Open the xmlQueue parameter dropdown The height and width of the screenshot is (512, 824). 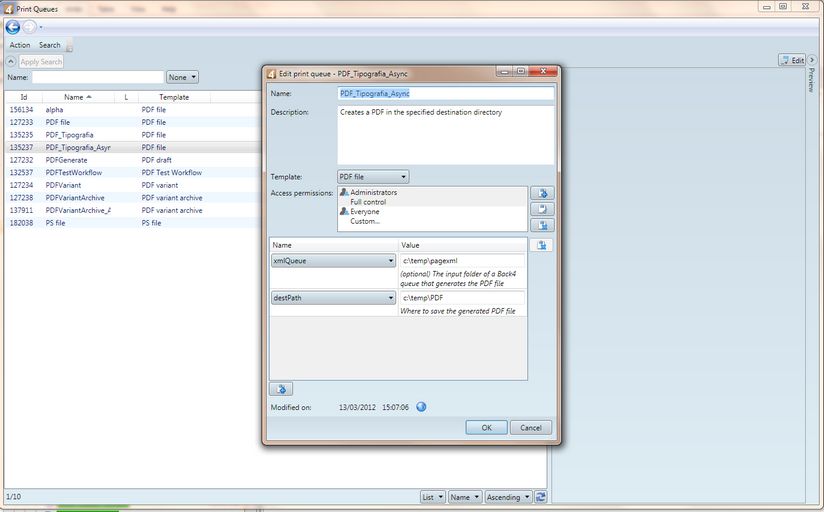coord(333,261)
